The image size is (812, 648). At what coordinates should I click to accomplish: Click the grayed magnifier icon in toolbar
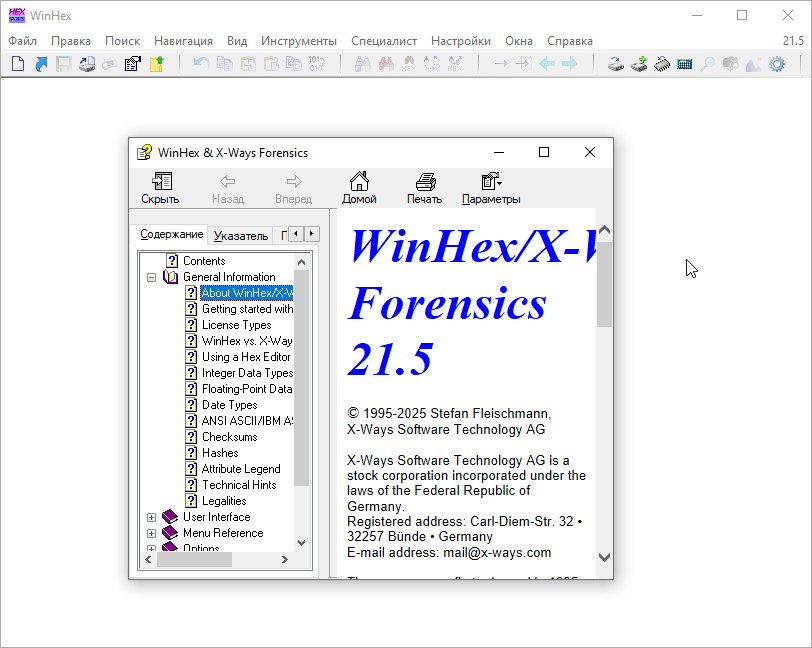pyautogui.click(x=707, y=64)
